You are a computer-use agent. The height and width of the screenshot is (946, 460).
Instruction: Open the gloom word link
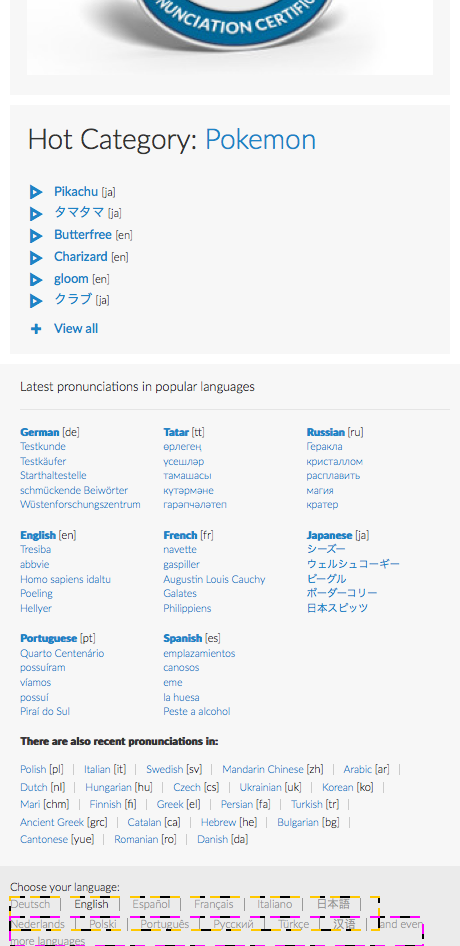click(x=71, y=279)
